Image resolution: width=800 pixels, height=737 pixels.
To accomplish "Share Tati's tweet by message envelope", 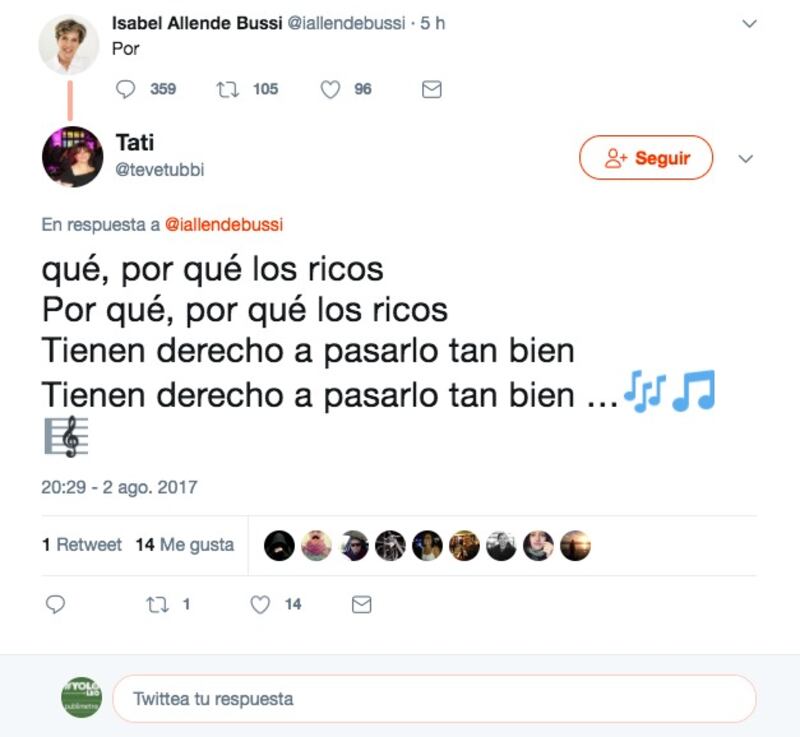I will pyautogui.click(x=362, y=605).
